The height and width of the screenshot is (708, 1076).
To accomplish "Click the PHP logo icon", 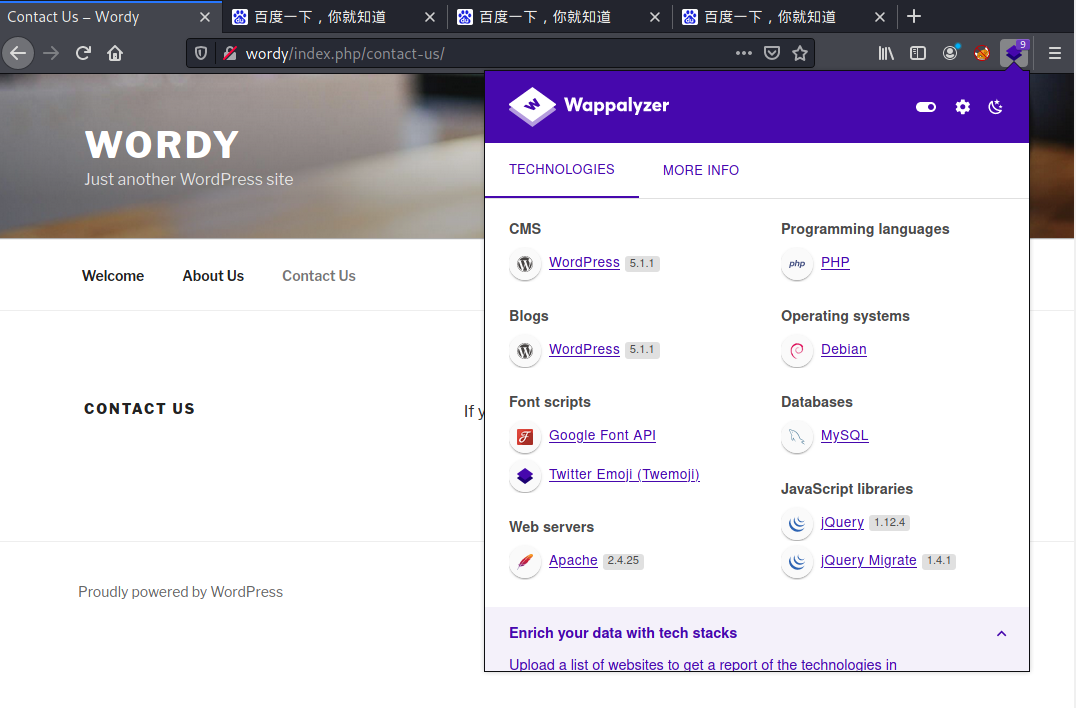I will pyautogui.click(x=797, y=263).
